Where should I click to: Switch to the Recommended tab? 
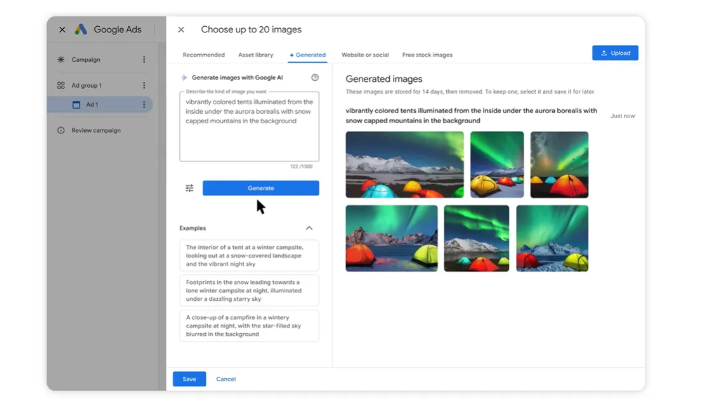tap(204, 55)
